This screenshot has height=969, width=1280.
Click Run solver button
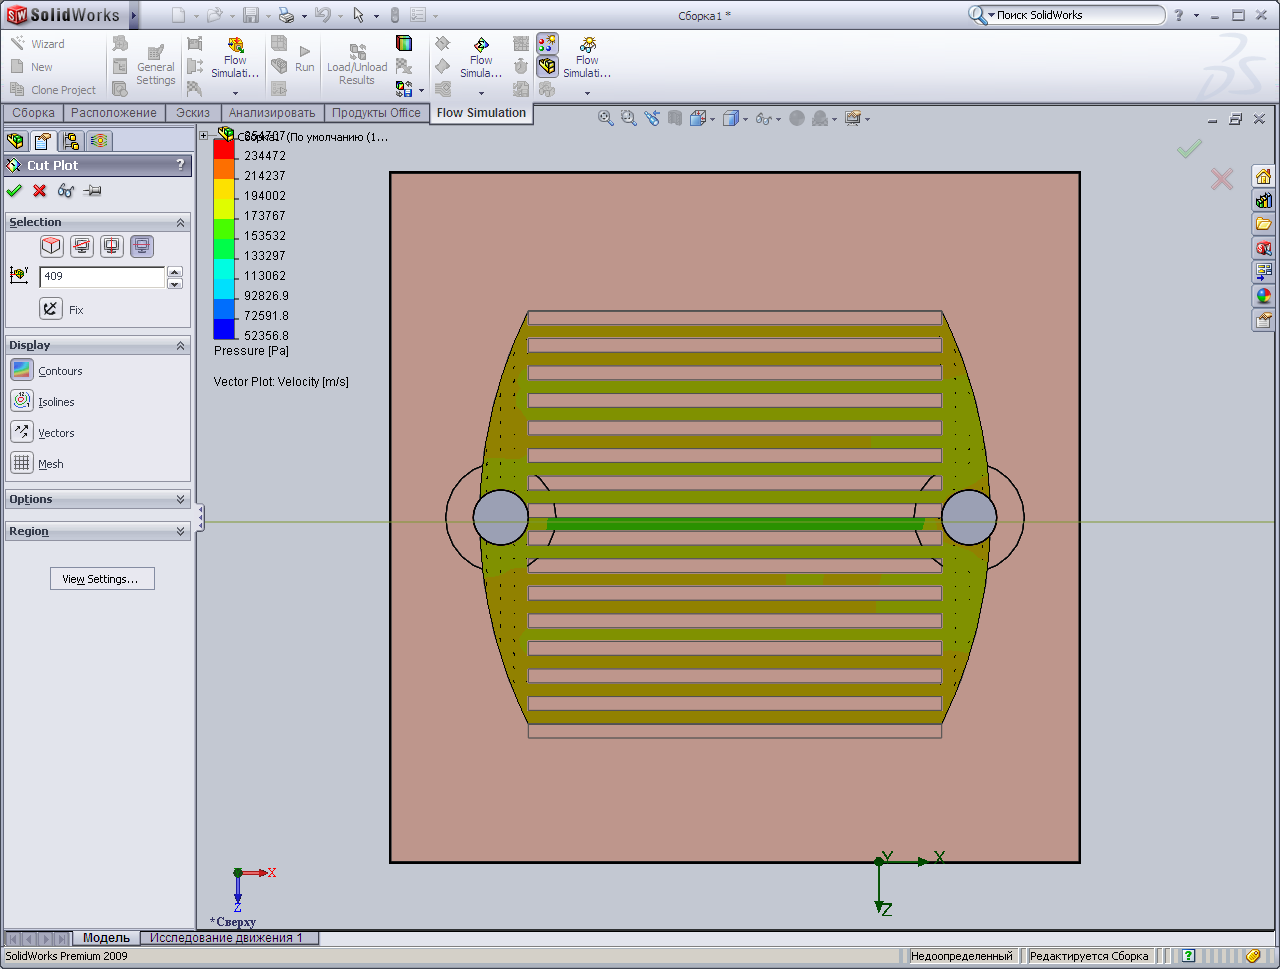304,58
